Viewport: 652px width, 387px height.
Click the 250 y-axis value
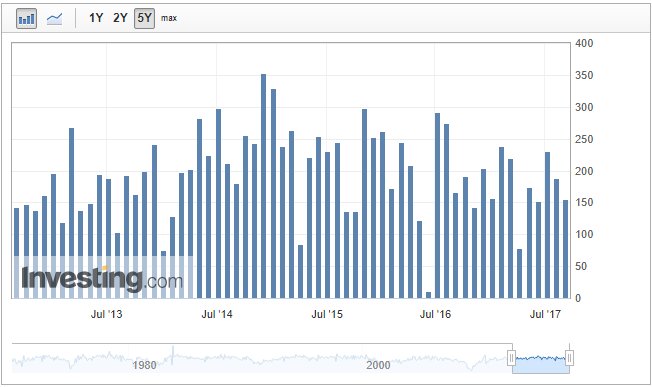(x=584, y=139)
